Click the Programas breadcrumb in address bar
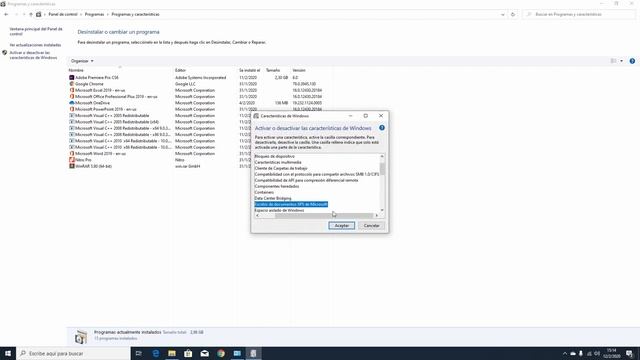 pos(94,14)
